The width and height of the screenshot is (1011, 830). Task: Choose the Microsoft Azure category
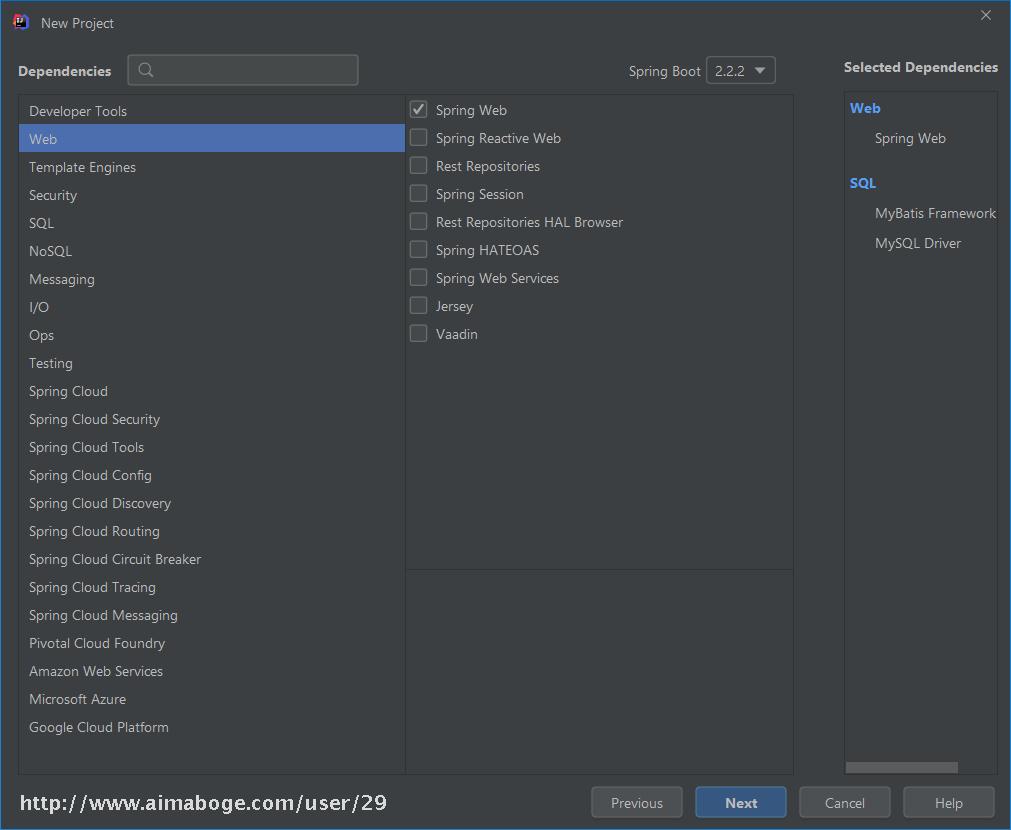pos(211,699)
